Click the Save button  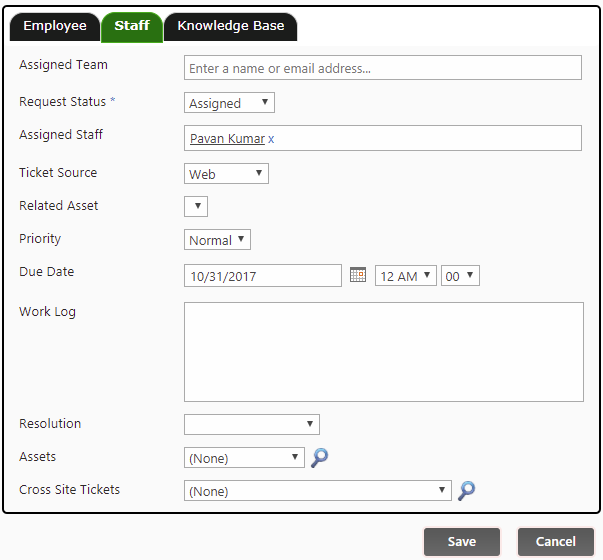click(x=462, y=542)
